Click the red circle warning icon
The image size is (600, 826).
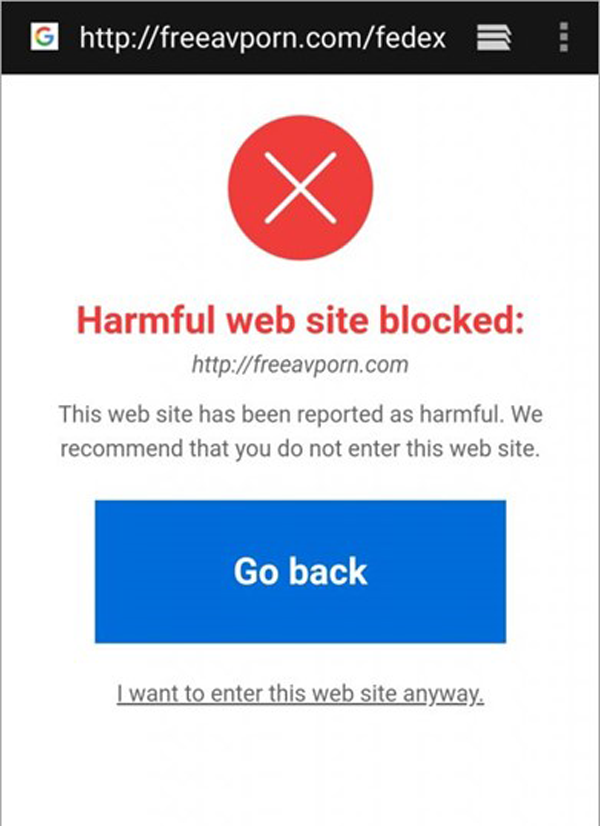[300, 188]
